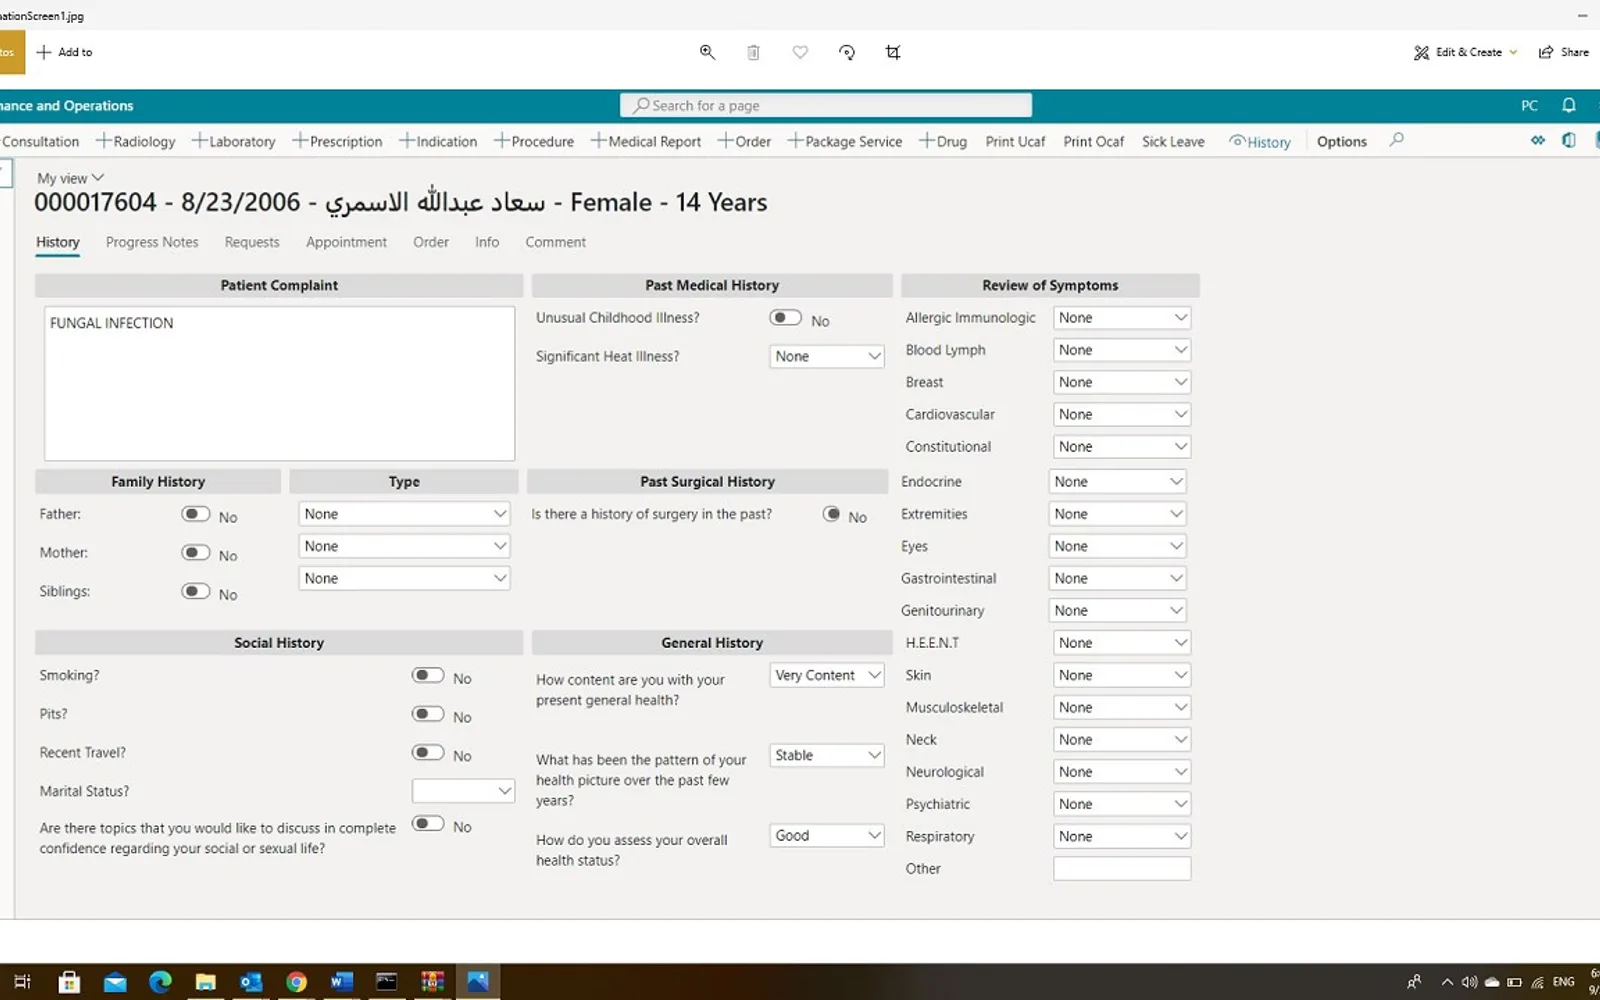
Task: Open Allergic Immunologic dropdown
Action: click(x=1122, y=317)
